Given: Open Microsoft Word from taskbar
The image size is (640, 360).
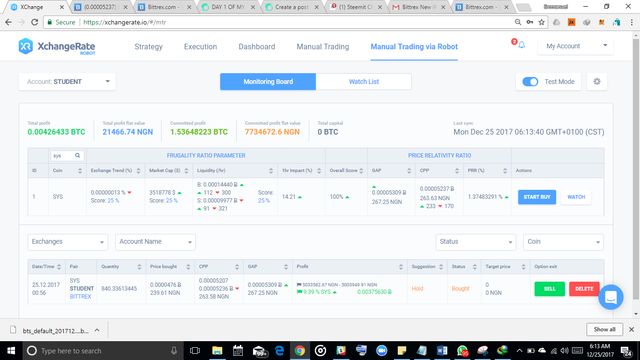Looking at the screenshot, I should 442,351.
